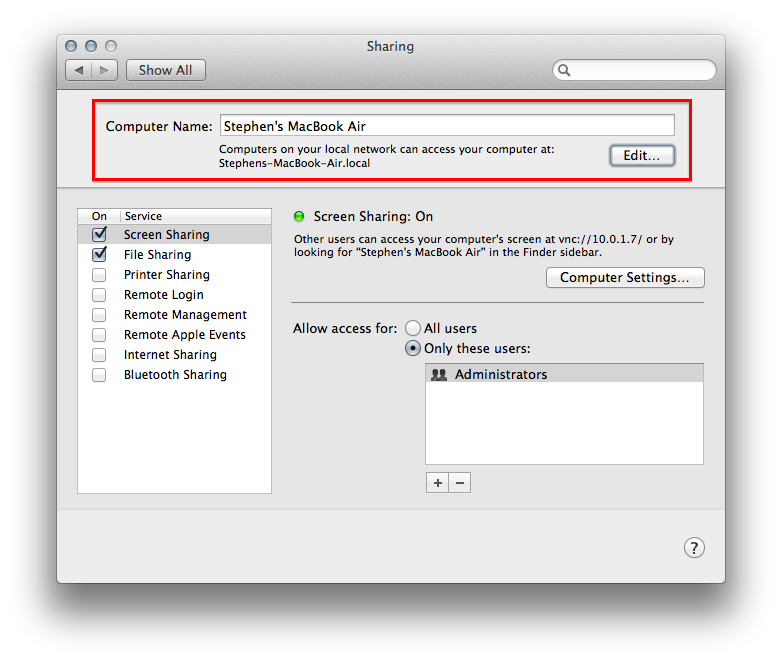Enable the Remote Apple Events checkbox

pos(99,335)
